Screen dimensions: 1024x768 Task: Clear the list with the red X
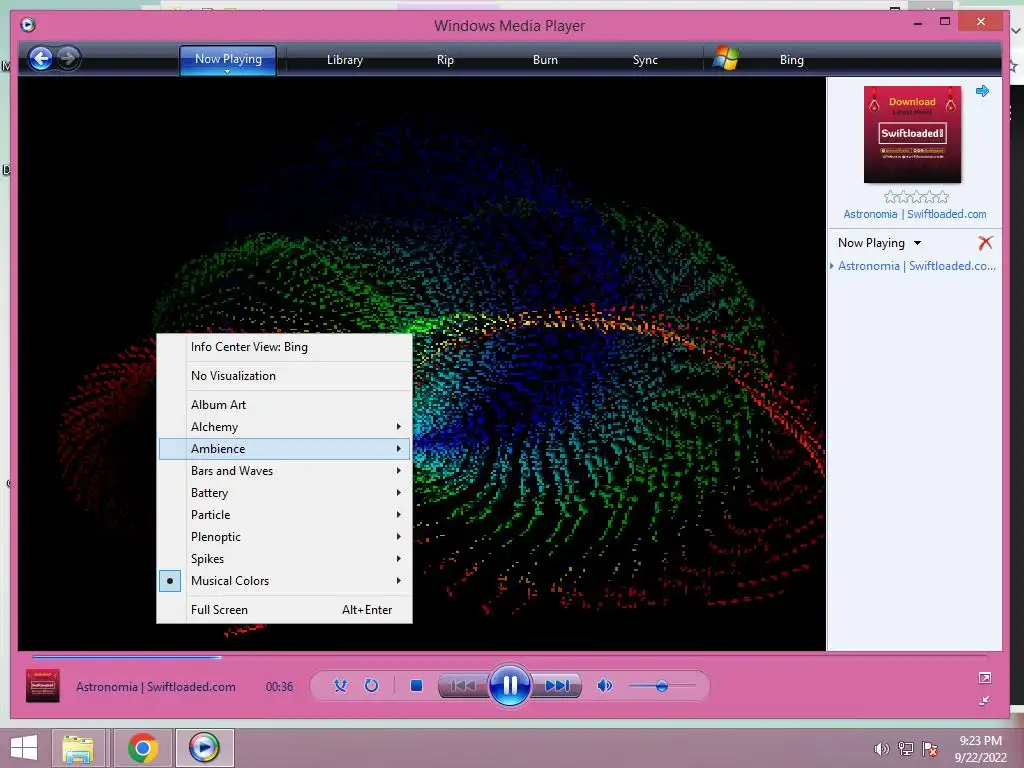click(985, 243)
